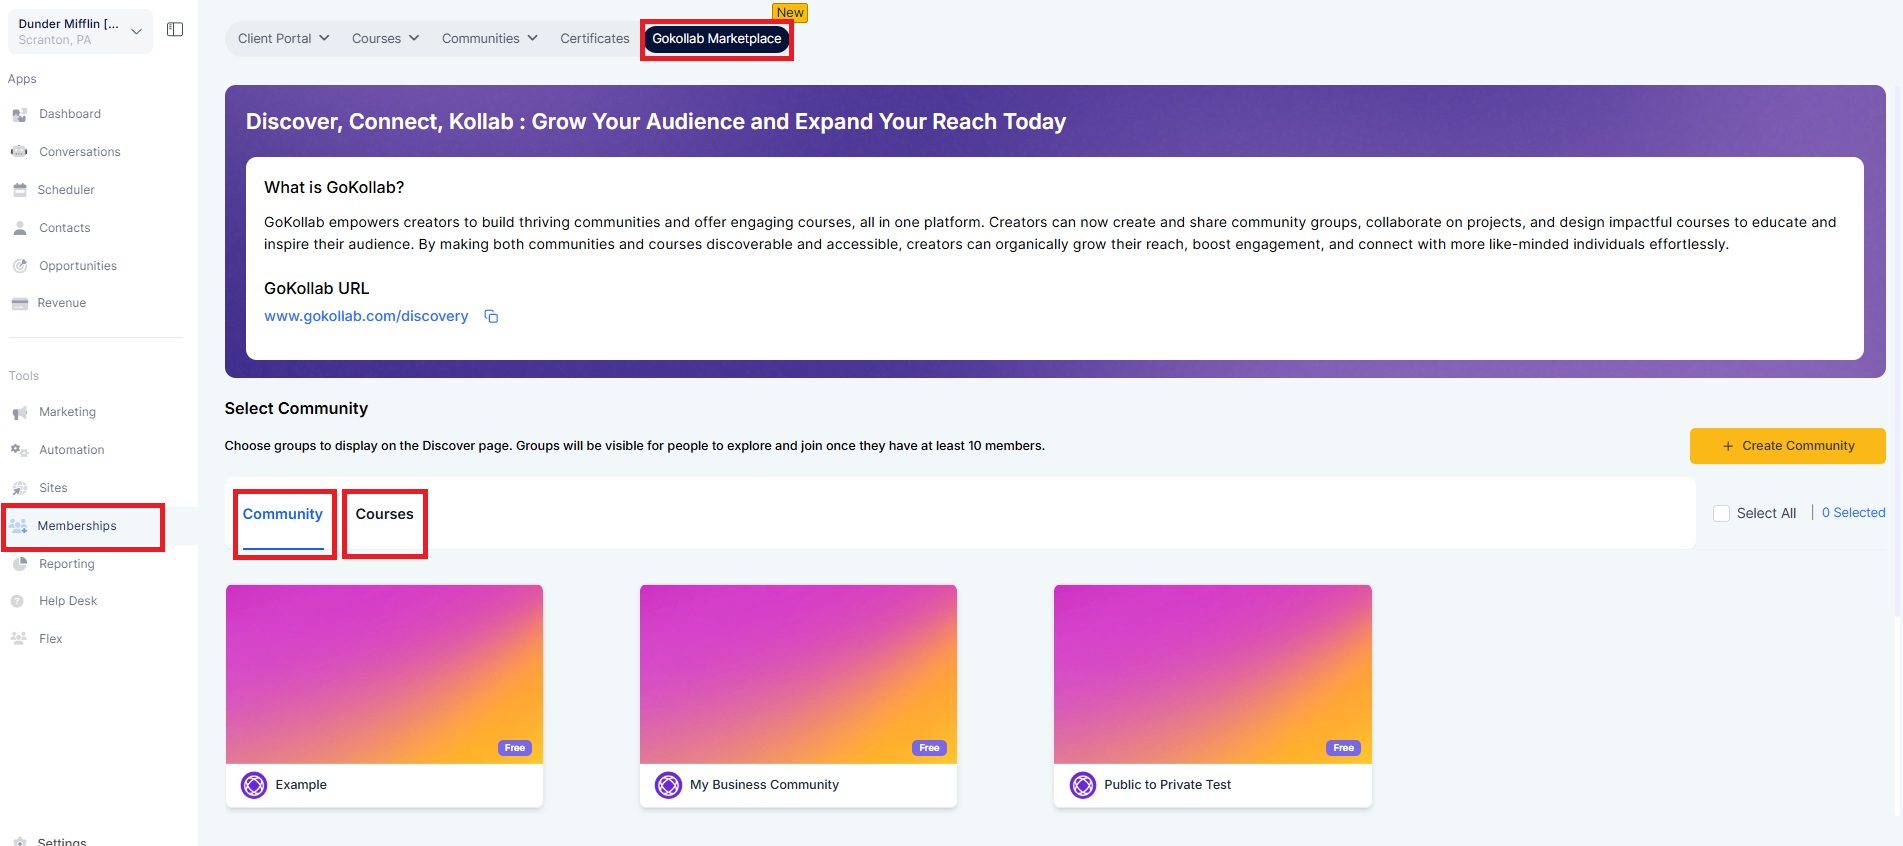Viewport: 1903px width, 846px height.
Task: Open the Certificates tab
Action: pyautogui.click(x=594, y=39)
